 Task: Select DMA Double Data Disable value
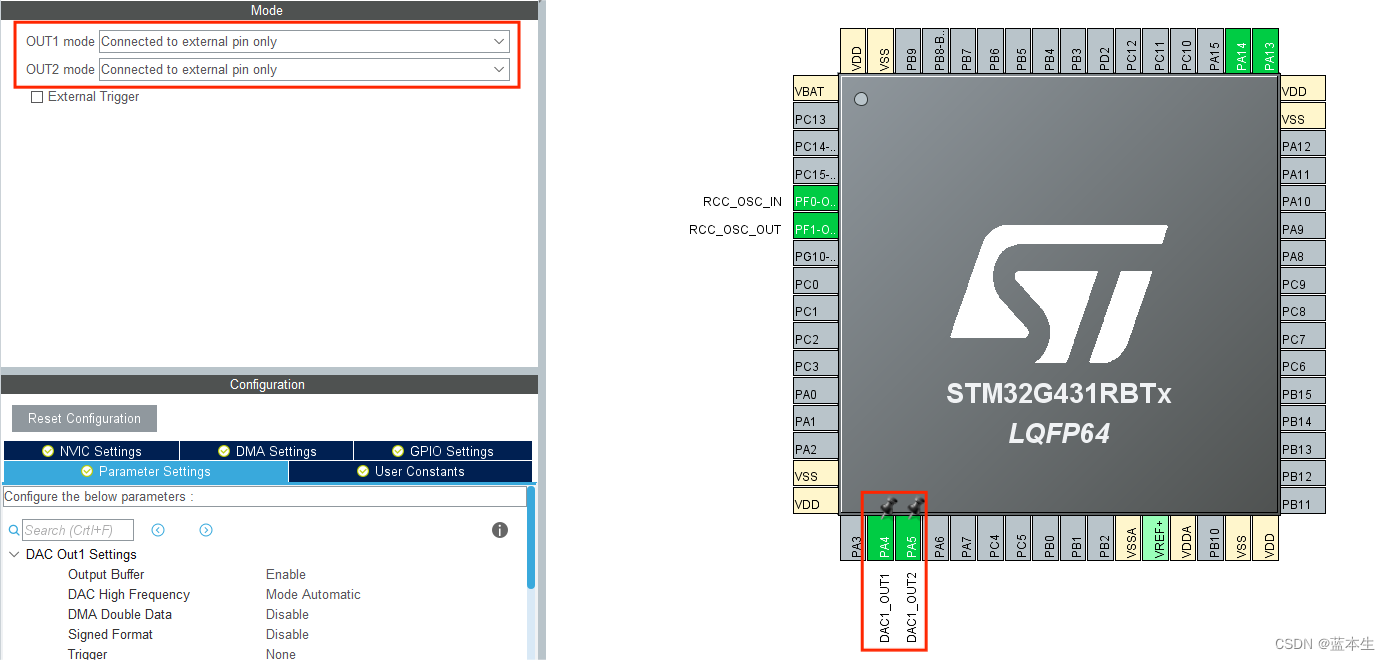[287, 614]
